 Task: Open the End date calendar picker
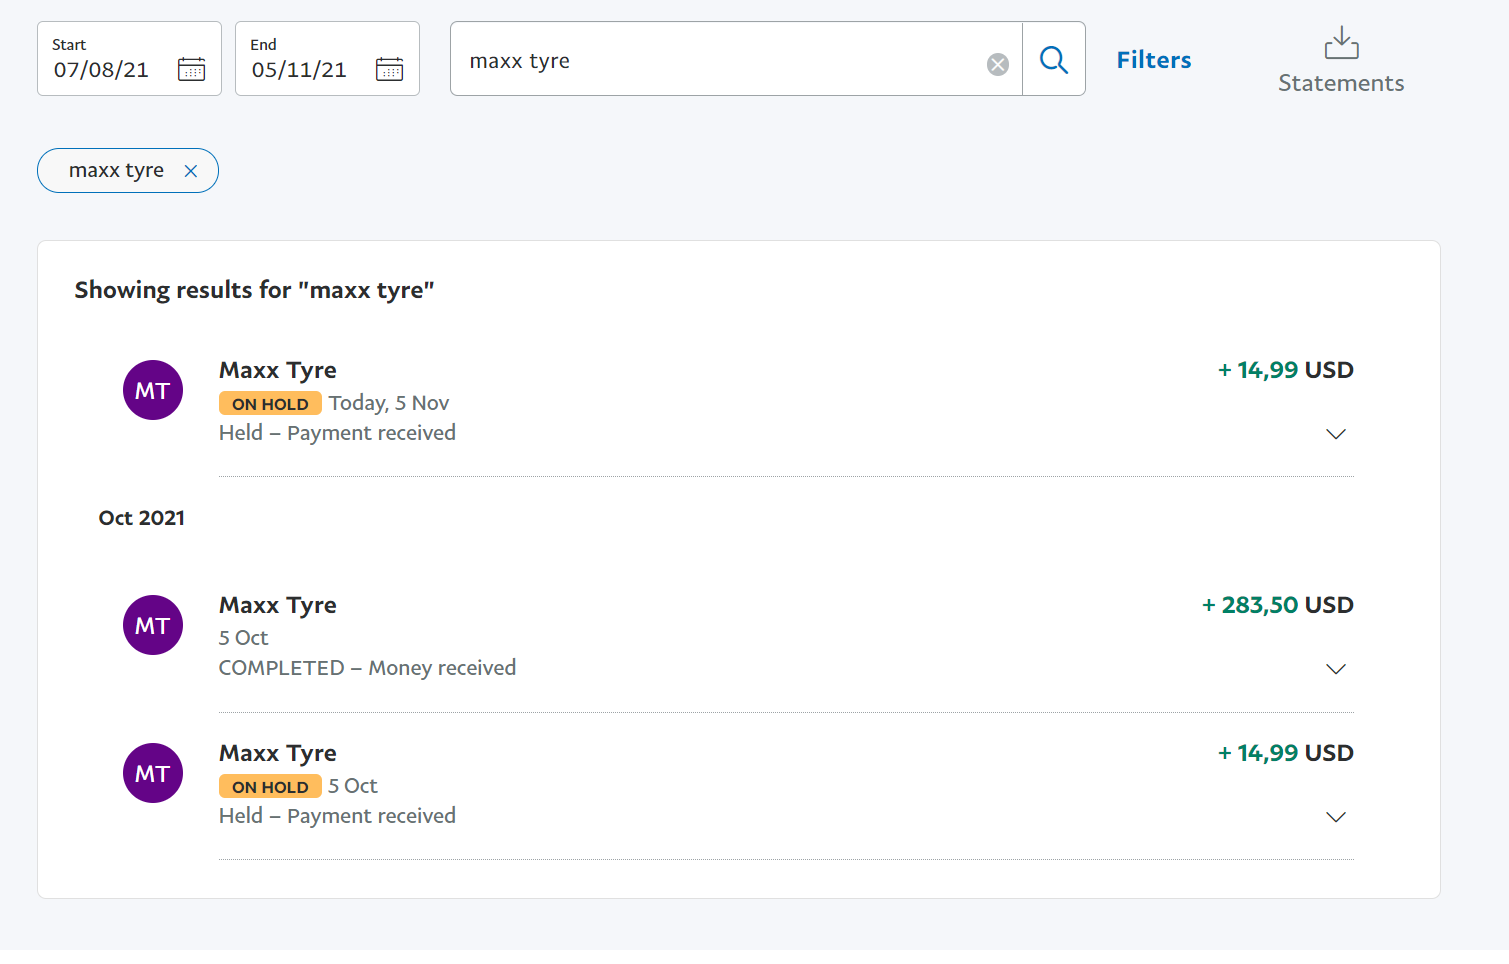tap(389, 69)
